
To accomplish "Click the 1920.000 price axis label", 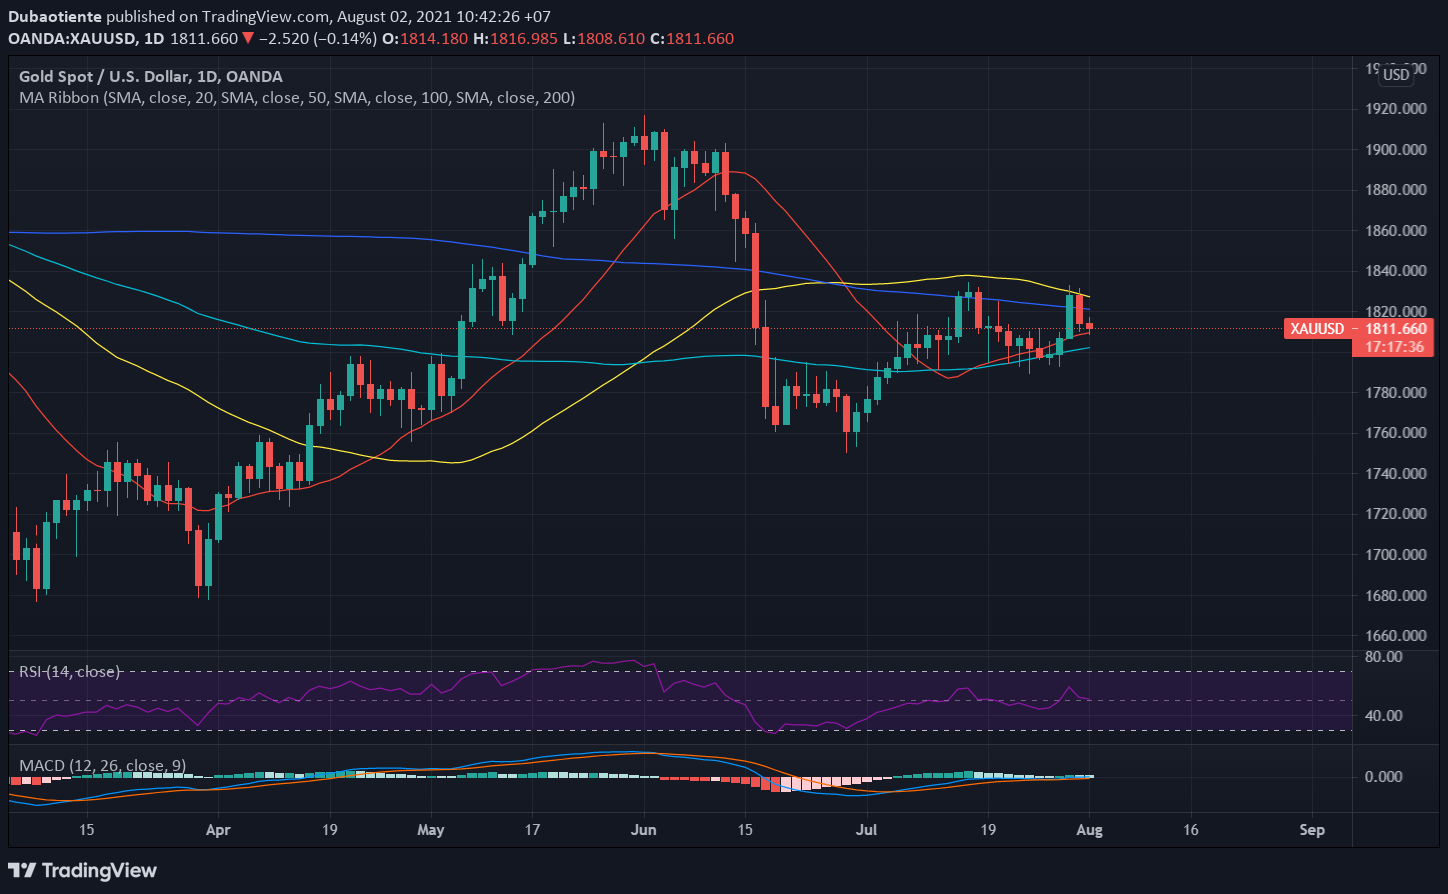I will [x=1395, y=109].
